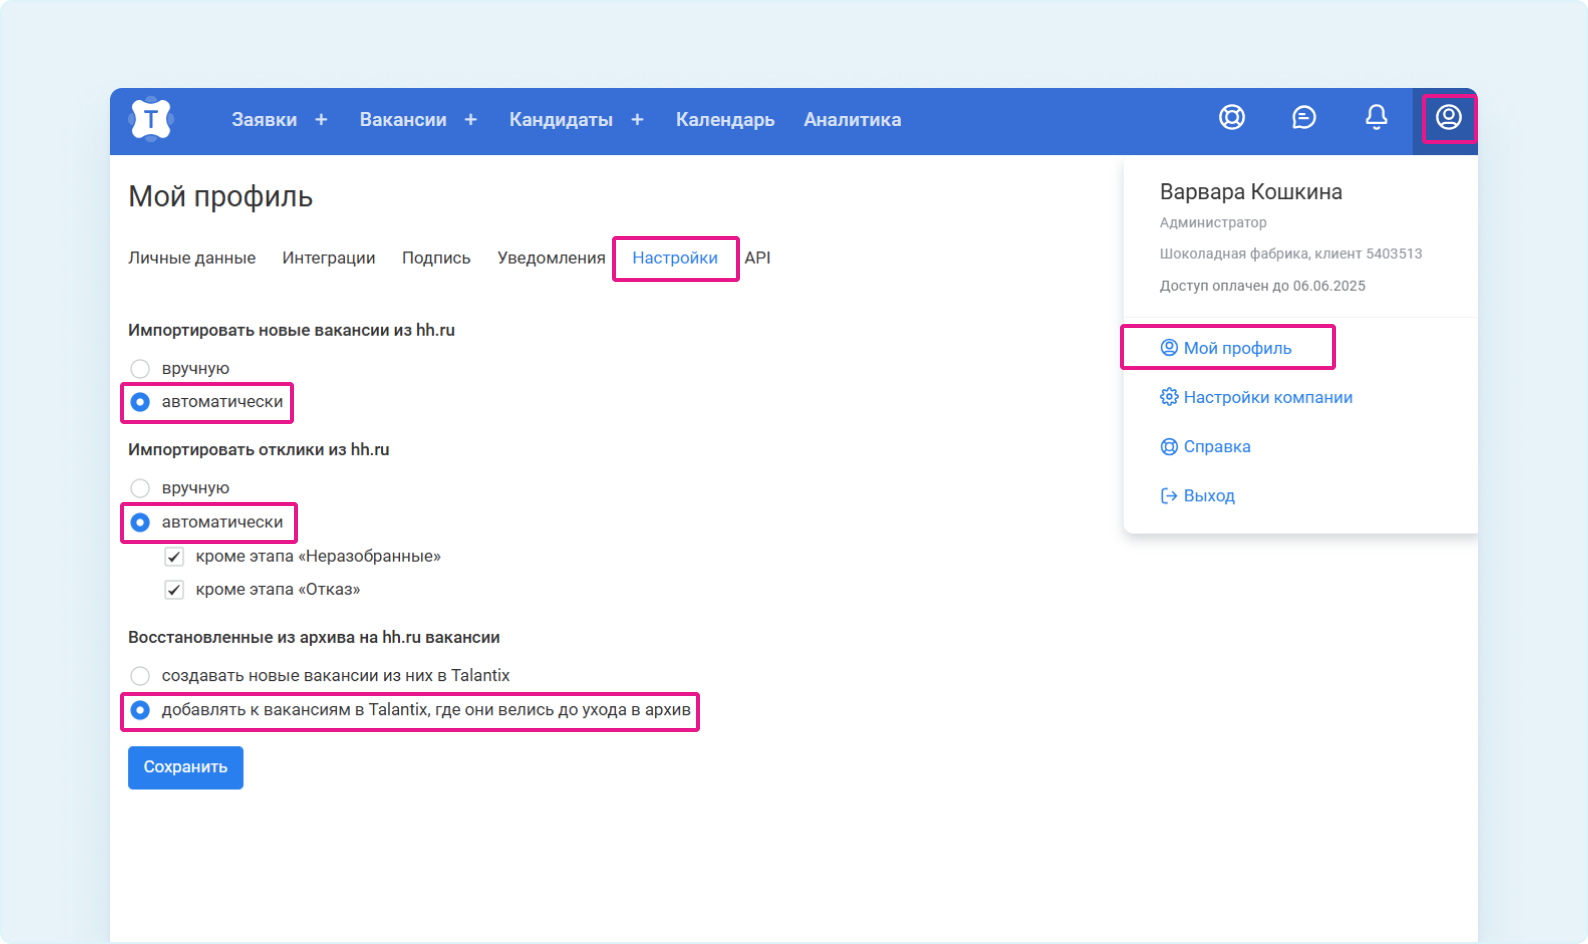Click the Talantix logo icon
Viewport: 1588px width, 944px height.
pos(151,119)
